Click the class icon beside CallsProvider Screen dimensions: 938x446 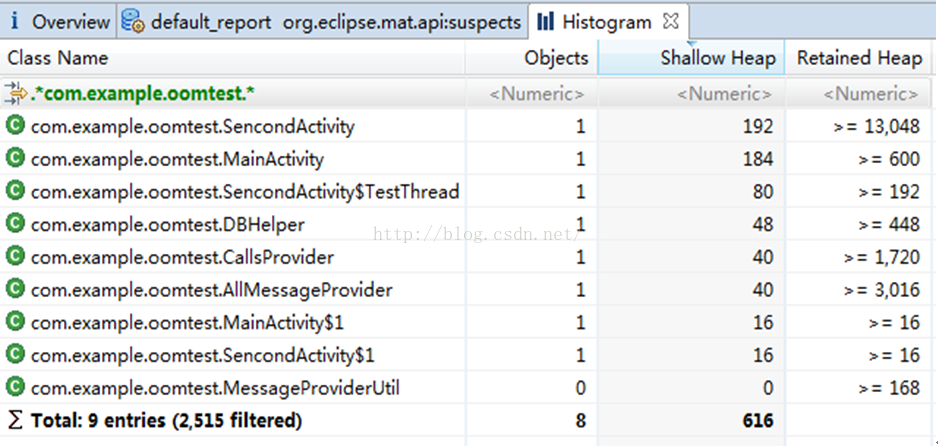point(15,257)
